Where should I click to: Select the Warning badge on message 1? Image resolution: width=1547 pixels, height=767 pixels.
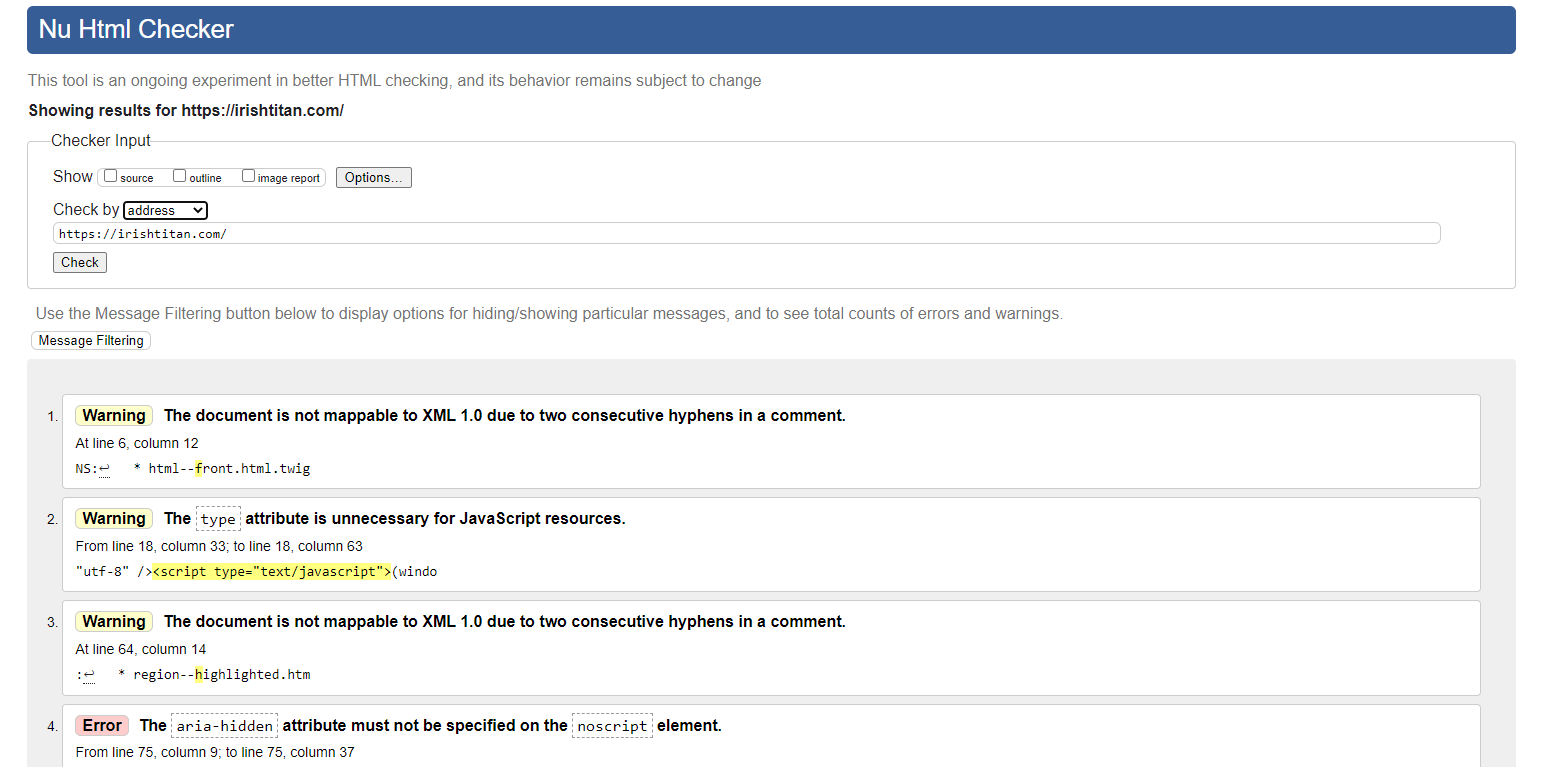pyautogui.click(x=113, y=415)
